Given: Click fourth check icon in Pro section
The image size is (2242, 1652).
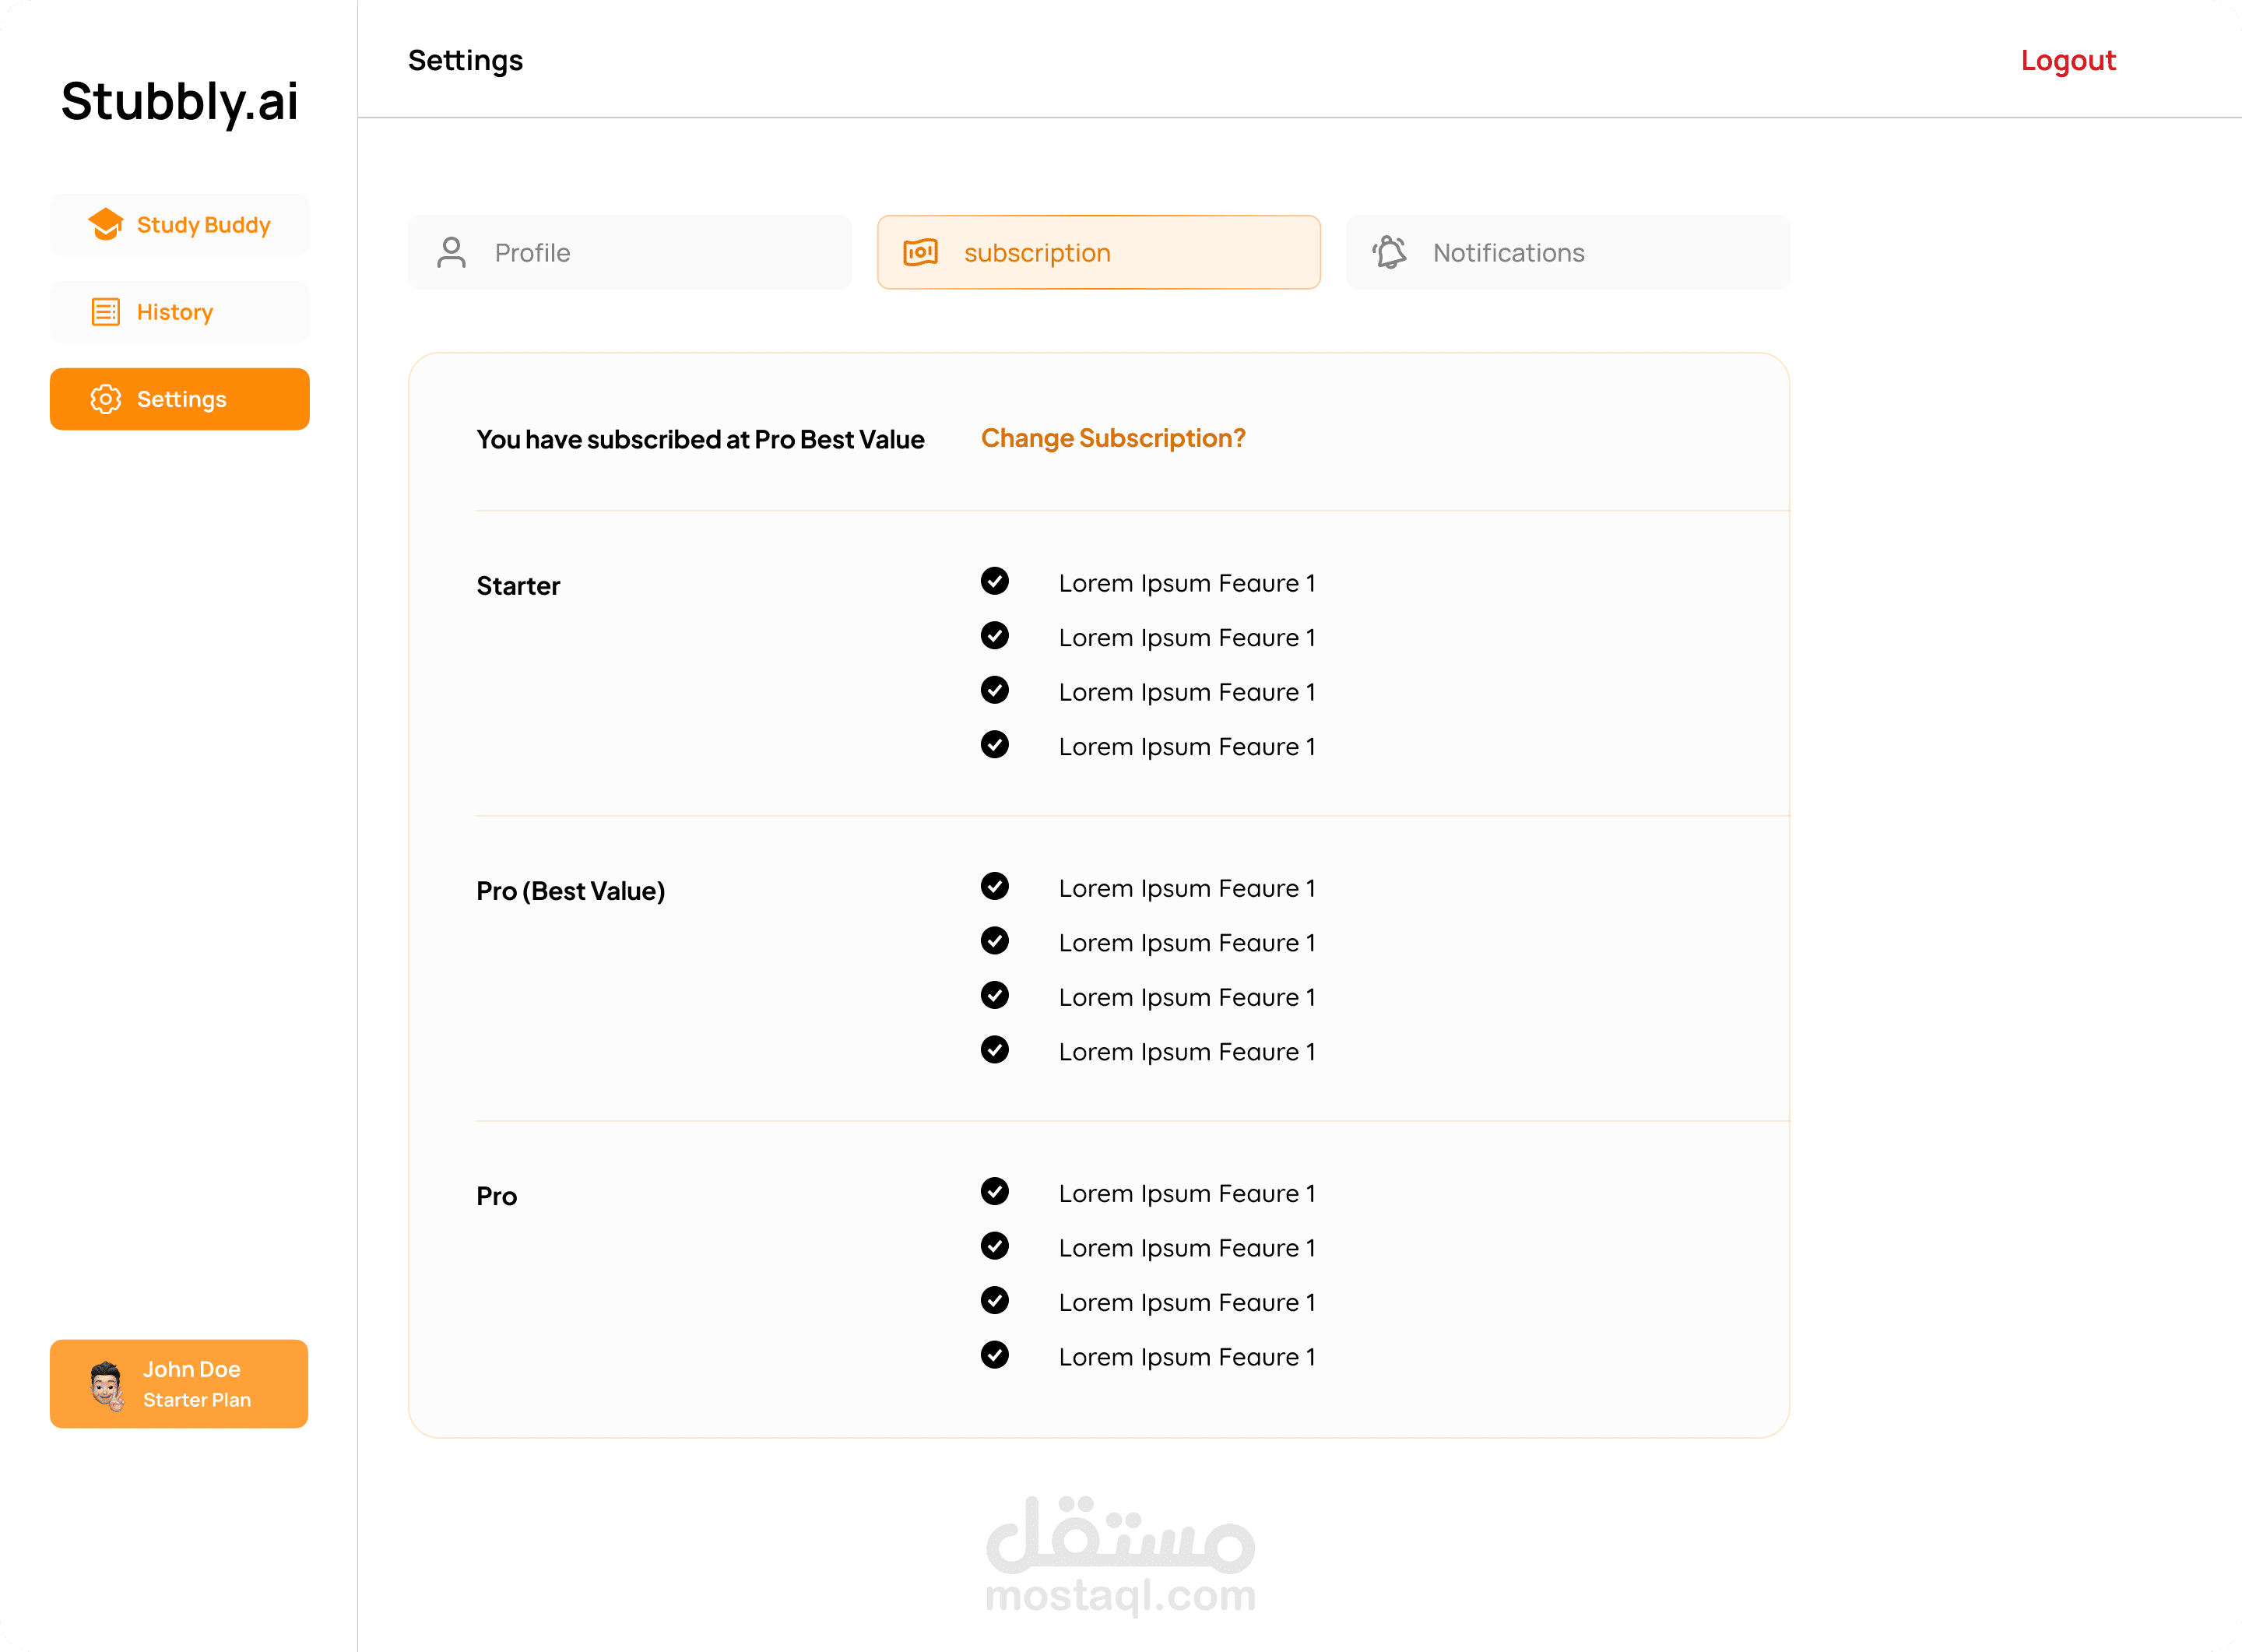Looking at the screenshot, I should click(994, 1354).
